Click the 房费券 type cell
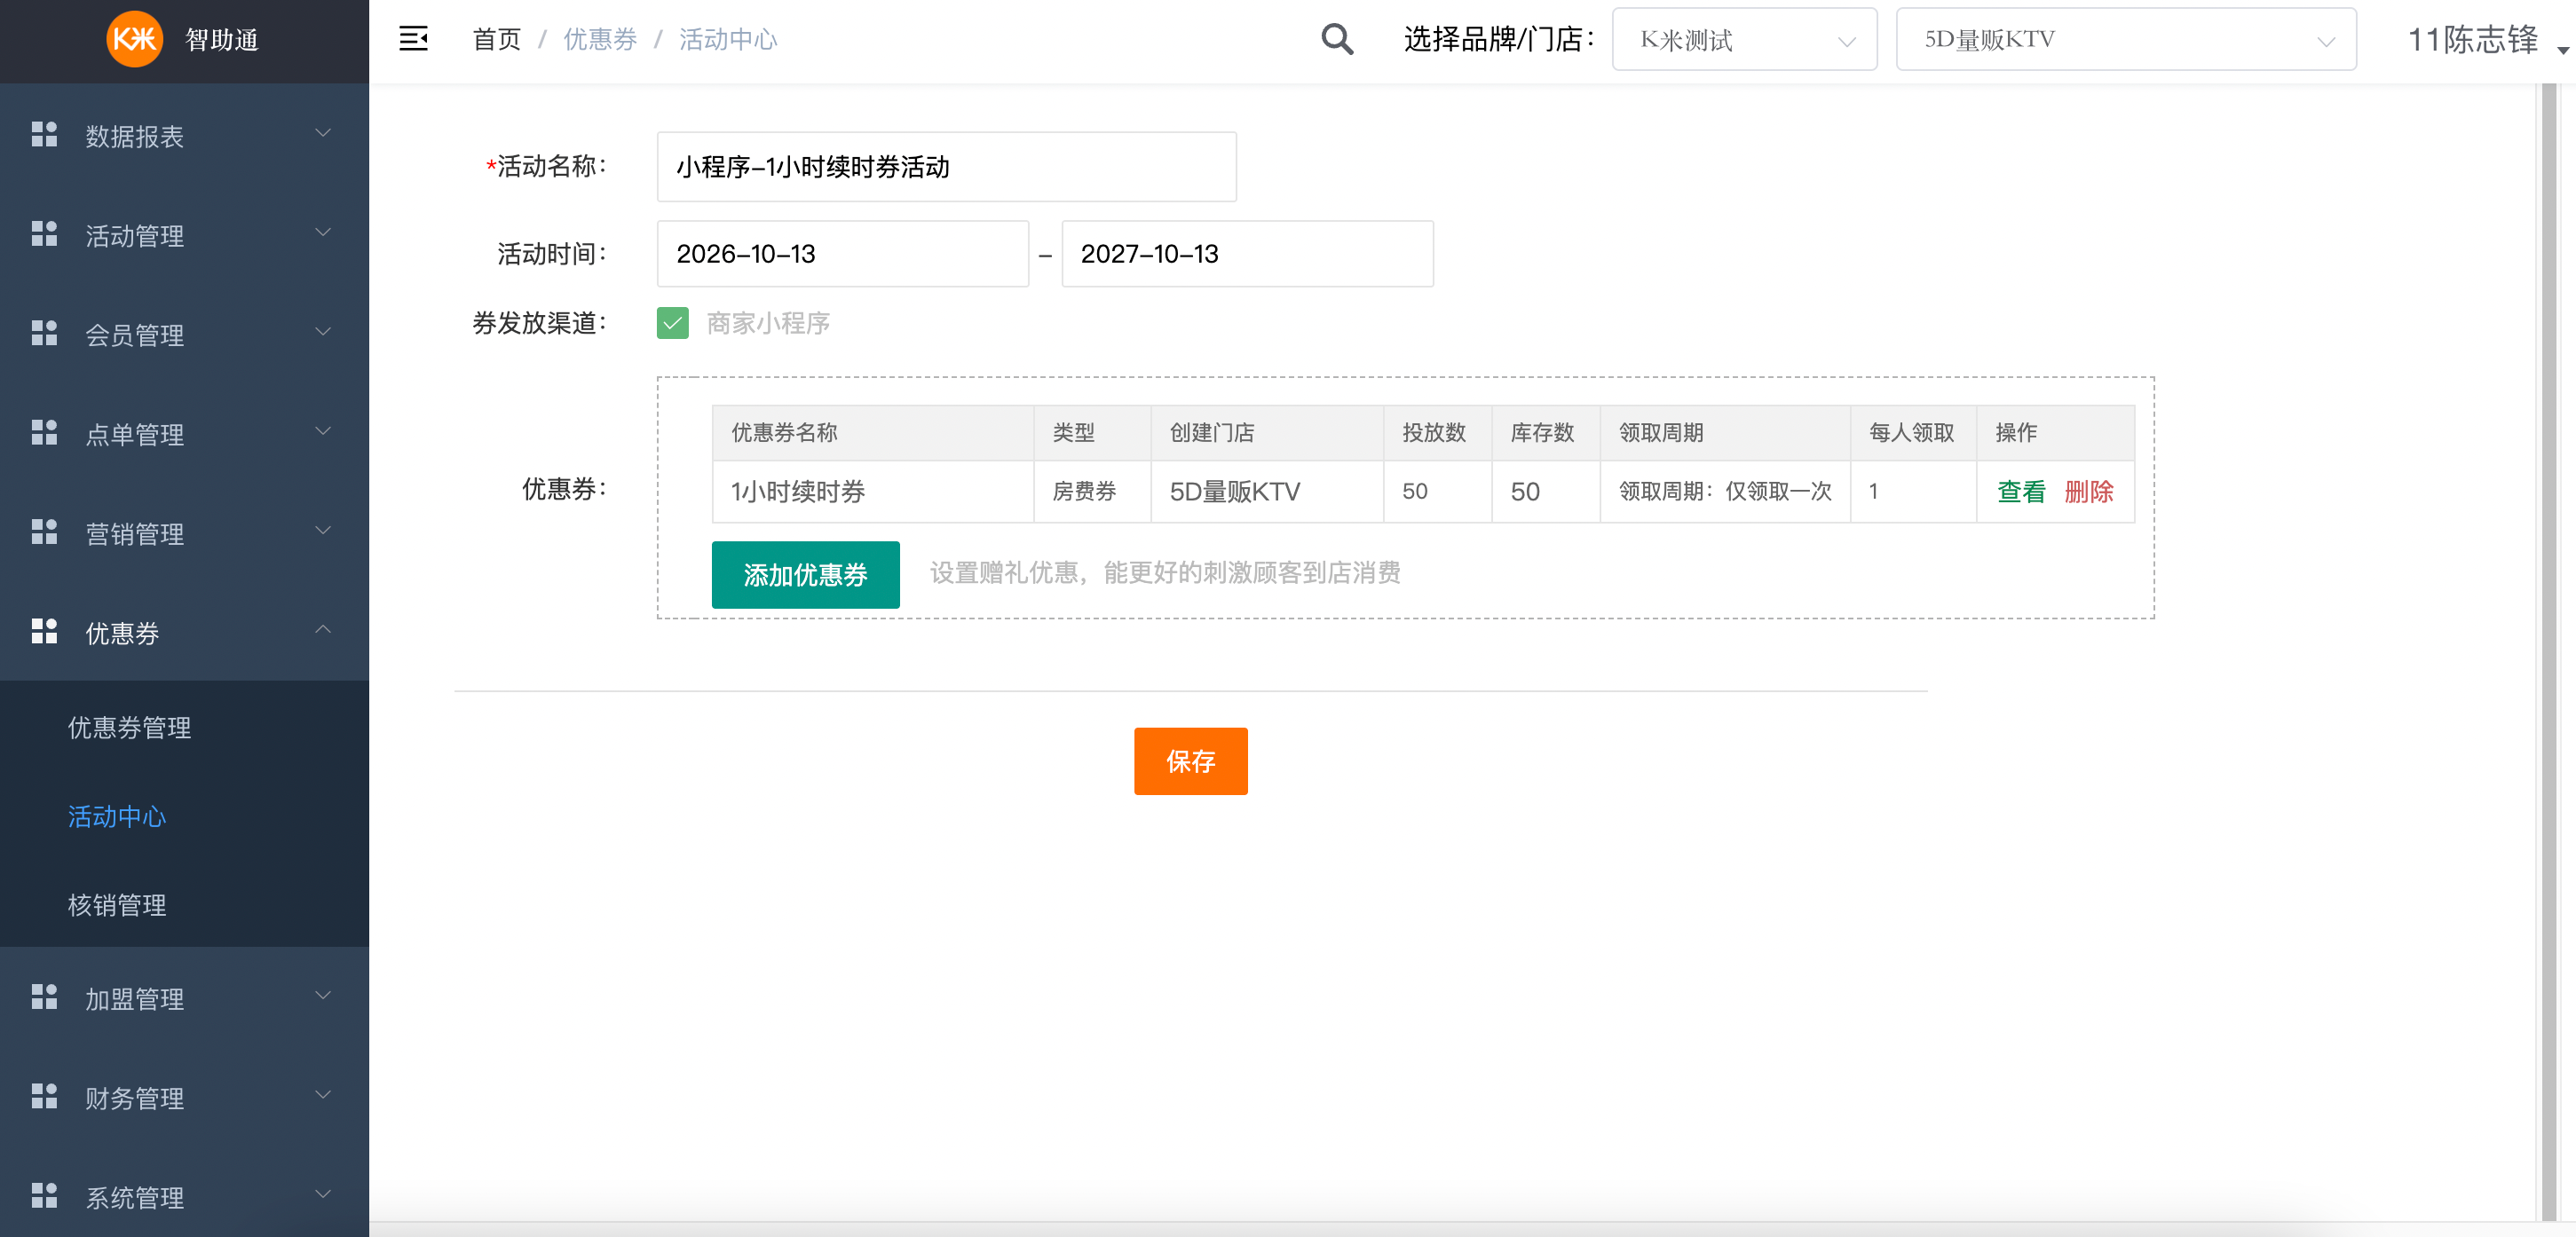Viewport: 2576px width, 1237px height. click(x=1092, y=492)
